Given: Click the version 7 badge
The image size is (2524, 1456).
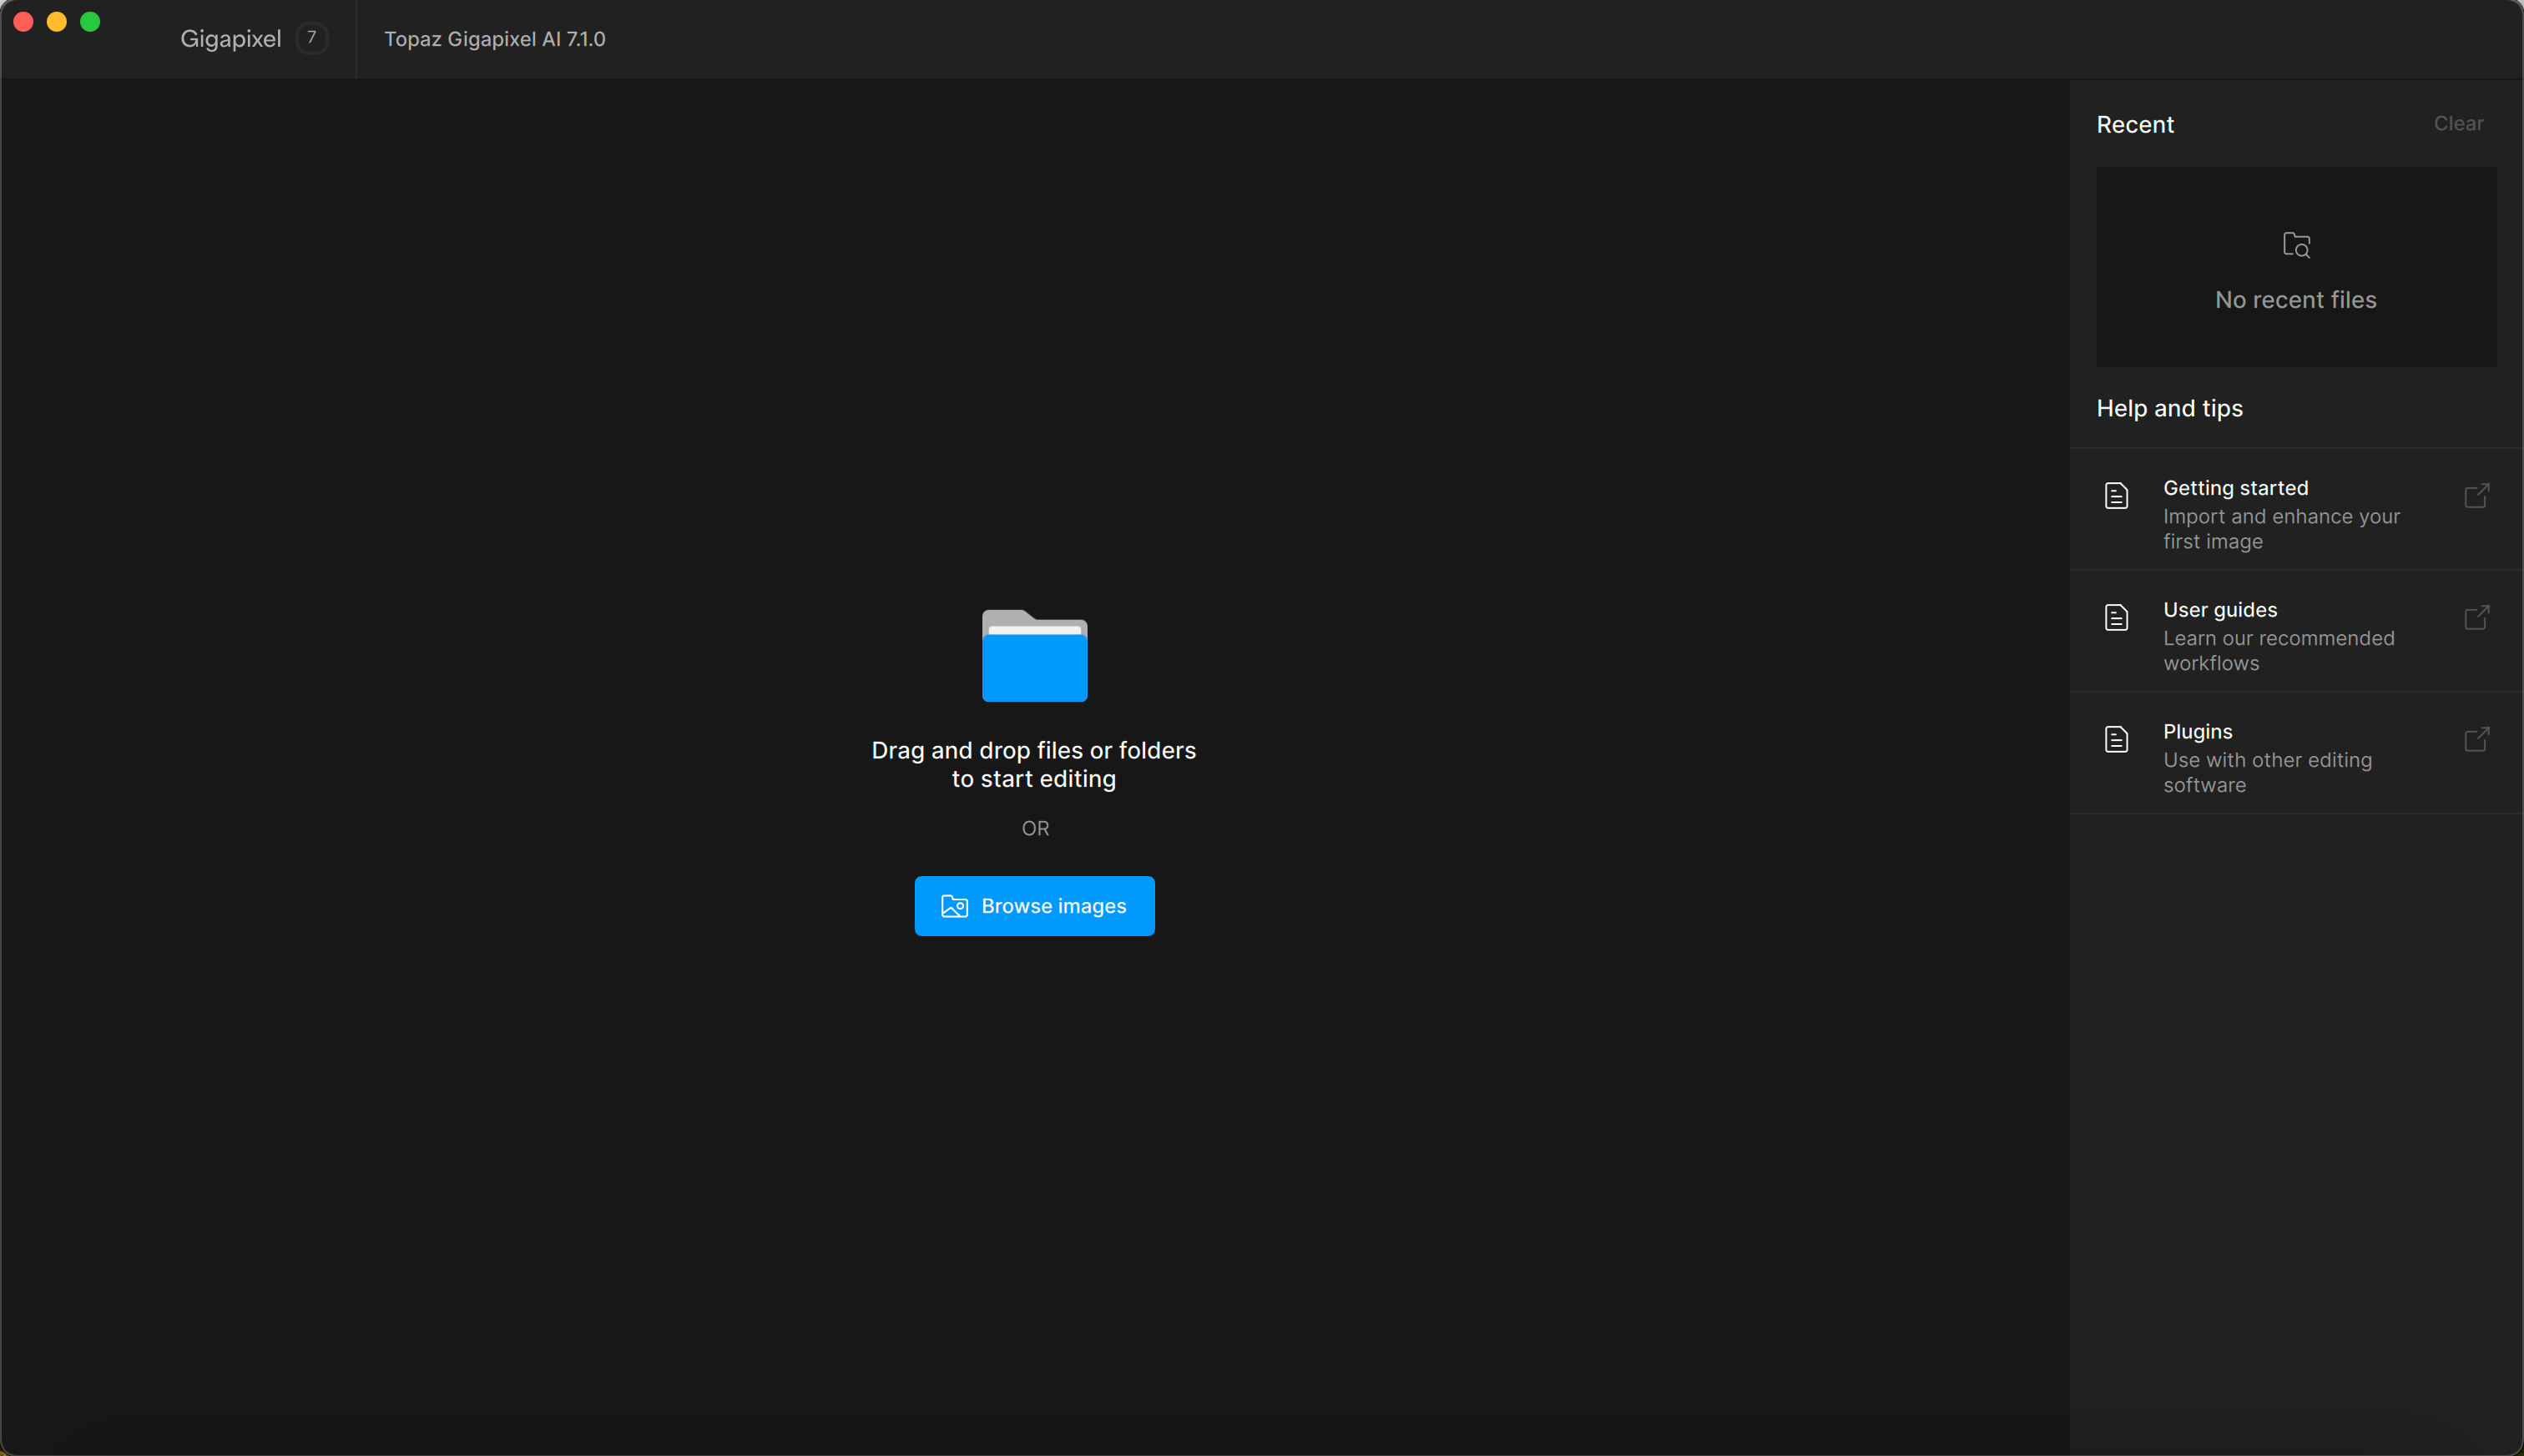Looking at the screenshot, I should 312,38.
